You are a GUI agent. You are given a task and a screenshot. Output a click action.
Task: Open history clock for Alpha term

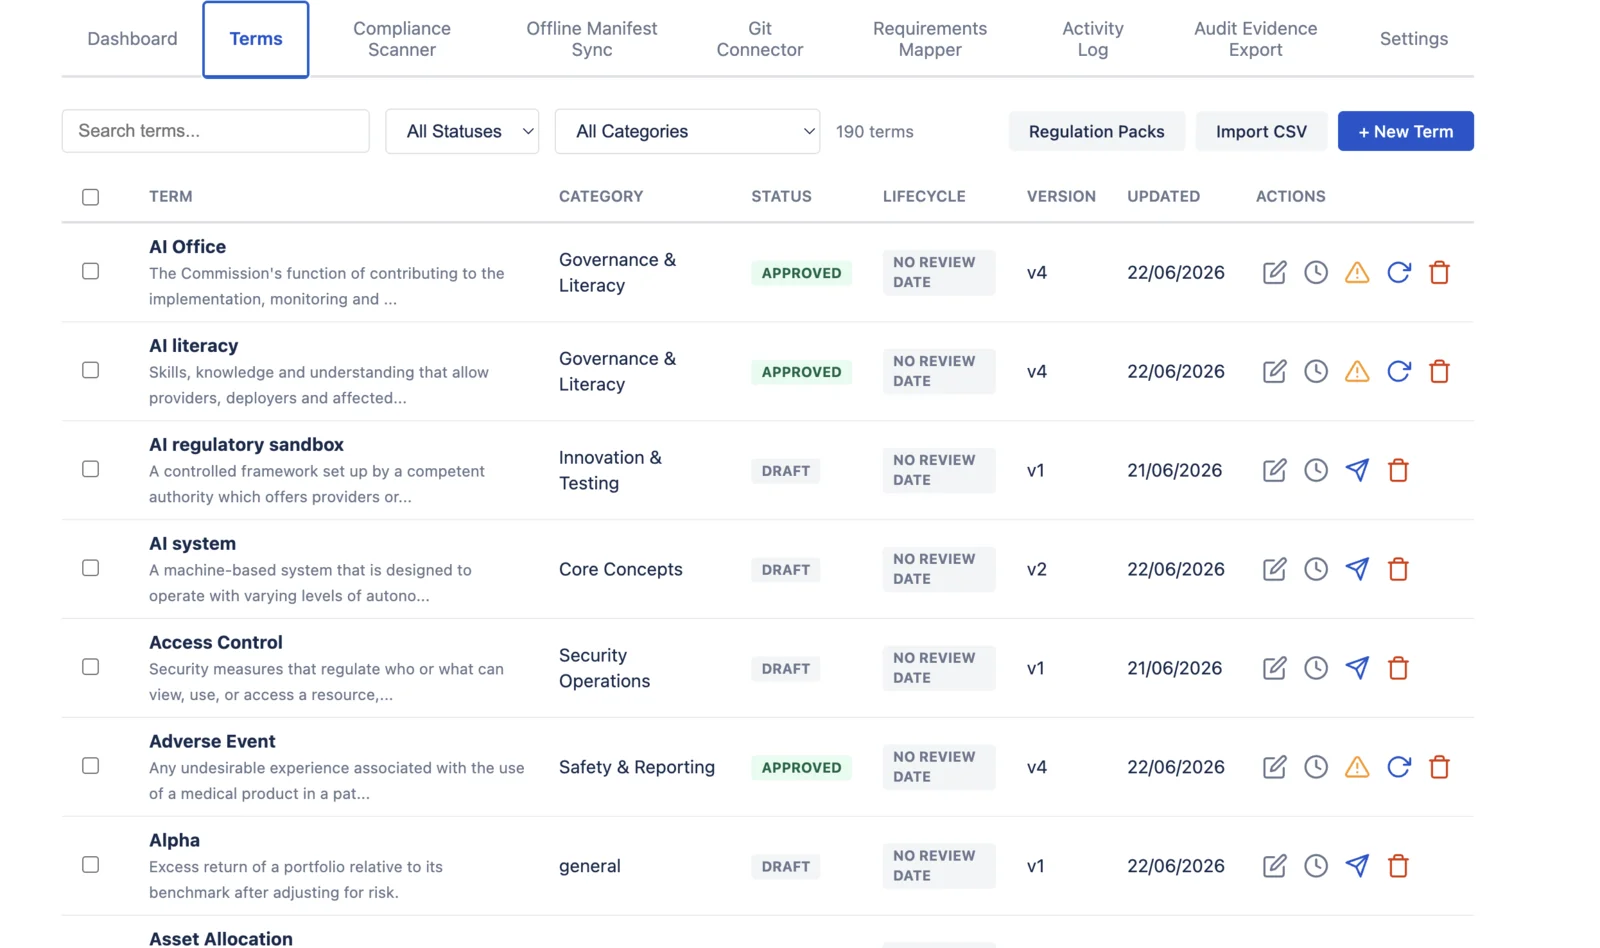pos(1316,866)
